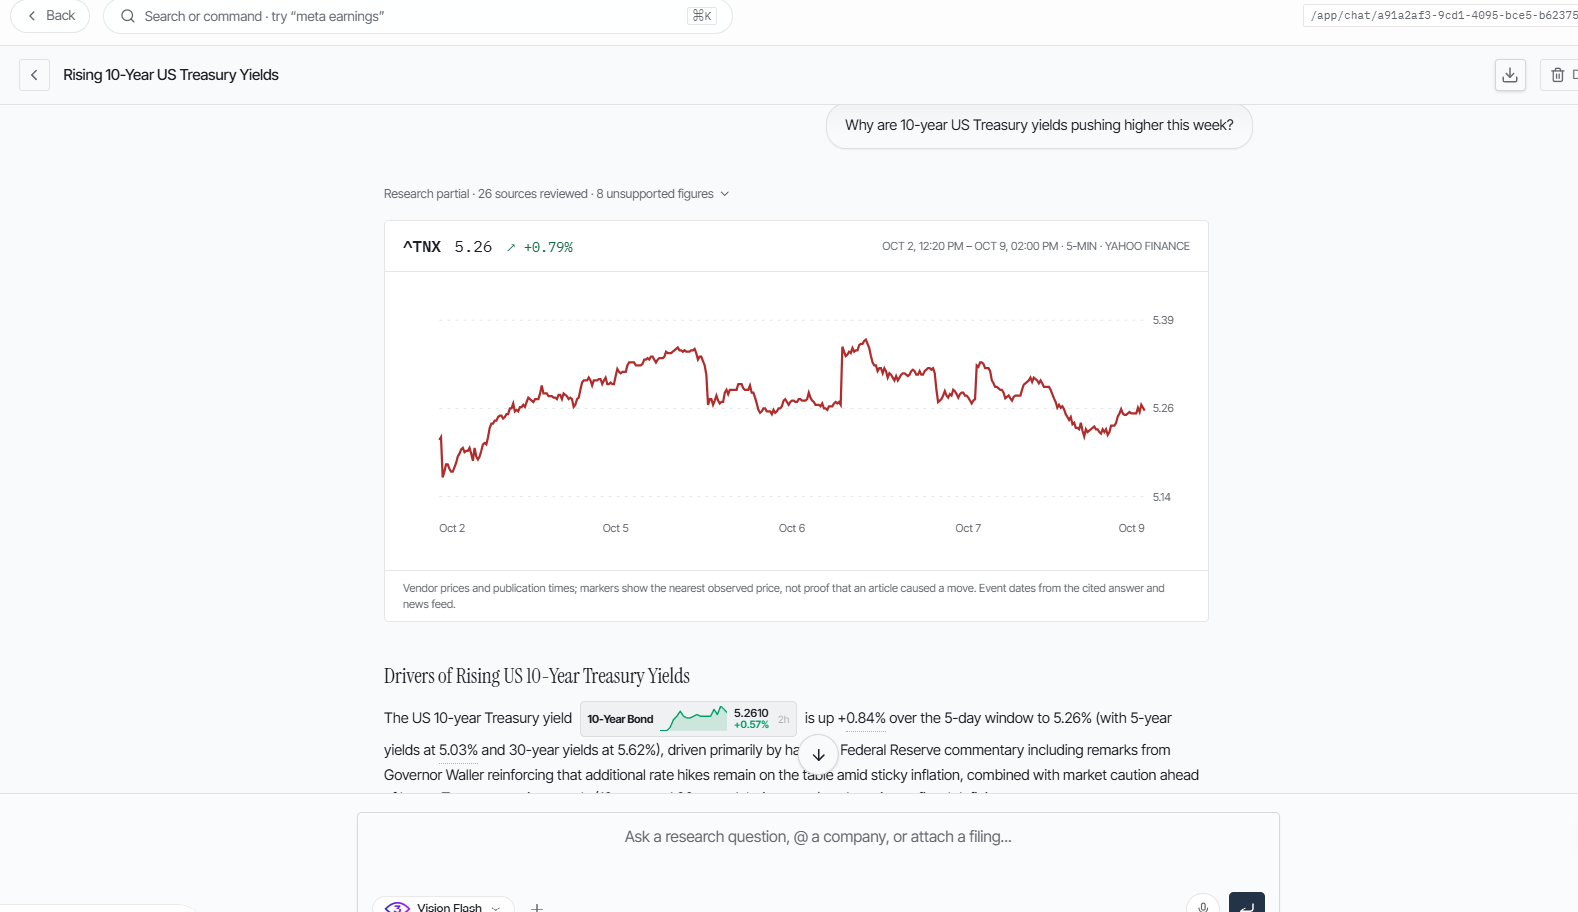Click the chart vendor prices footnote
Viewport: 1578px width, 912px height.
point(784,596)
